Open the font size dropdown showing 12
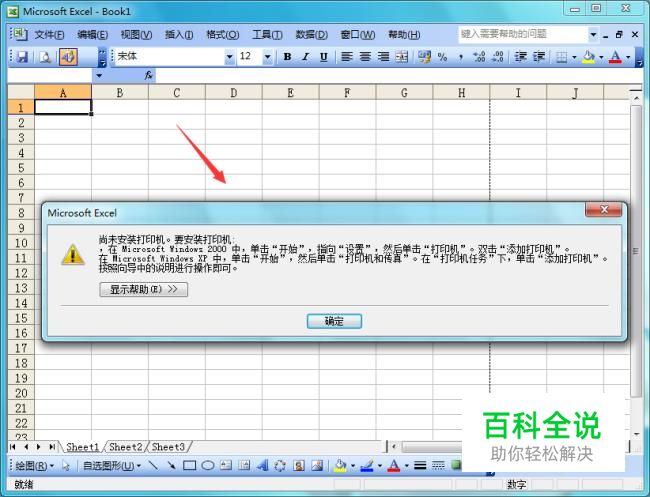 [268, 57]
